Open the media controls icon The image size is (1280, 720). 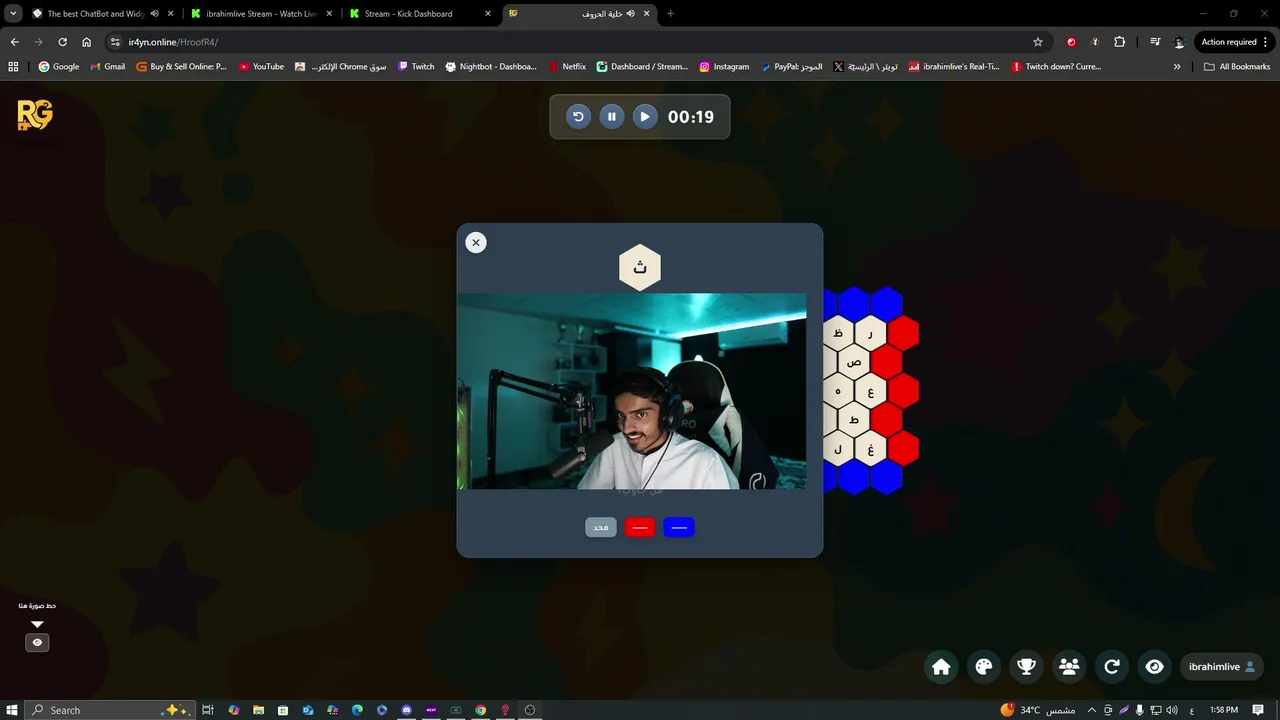1155,42
